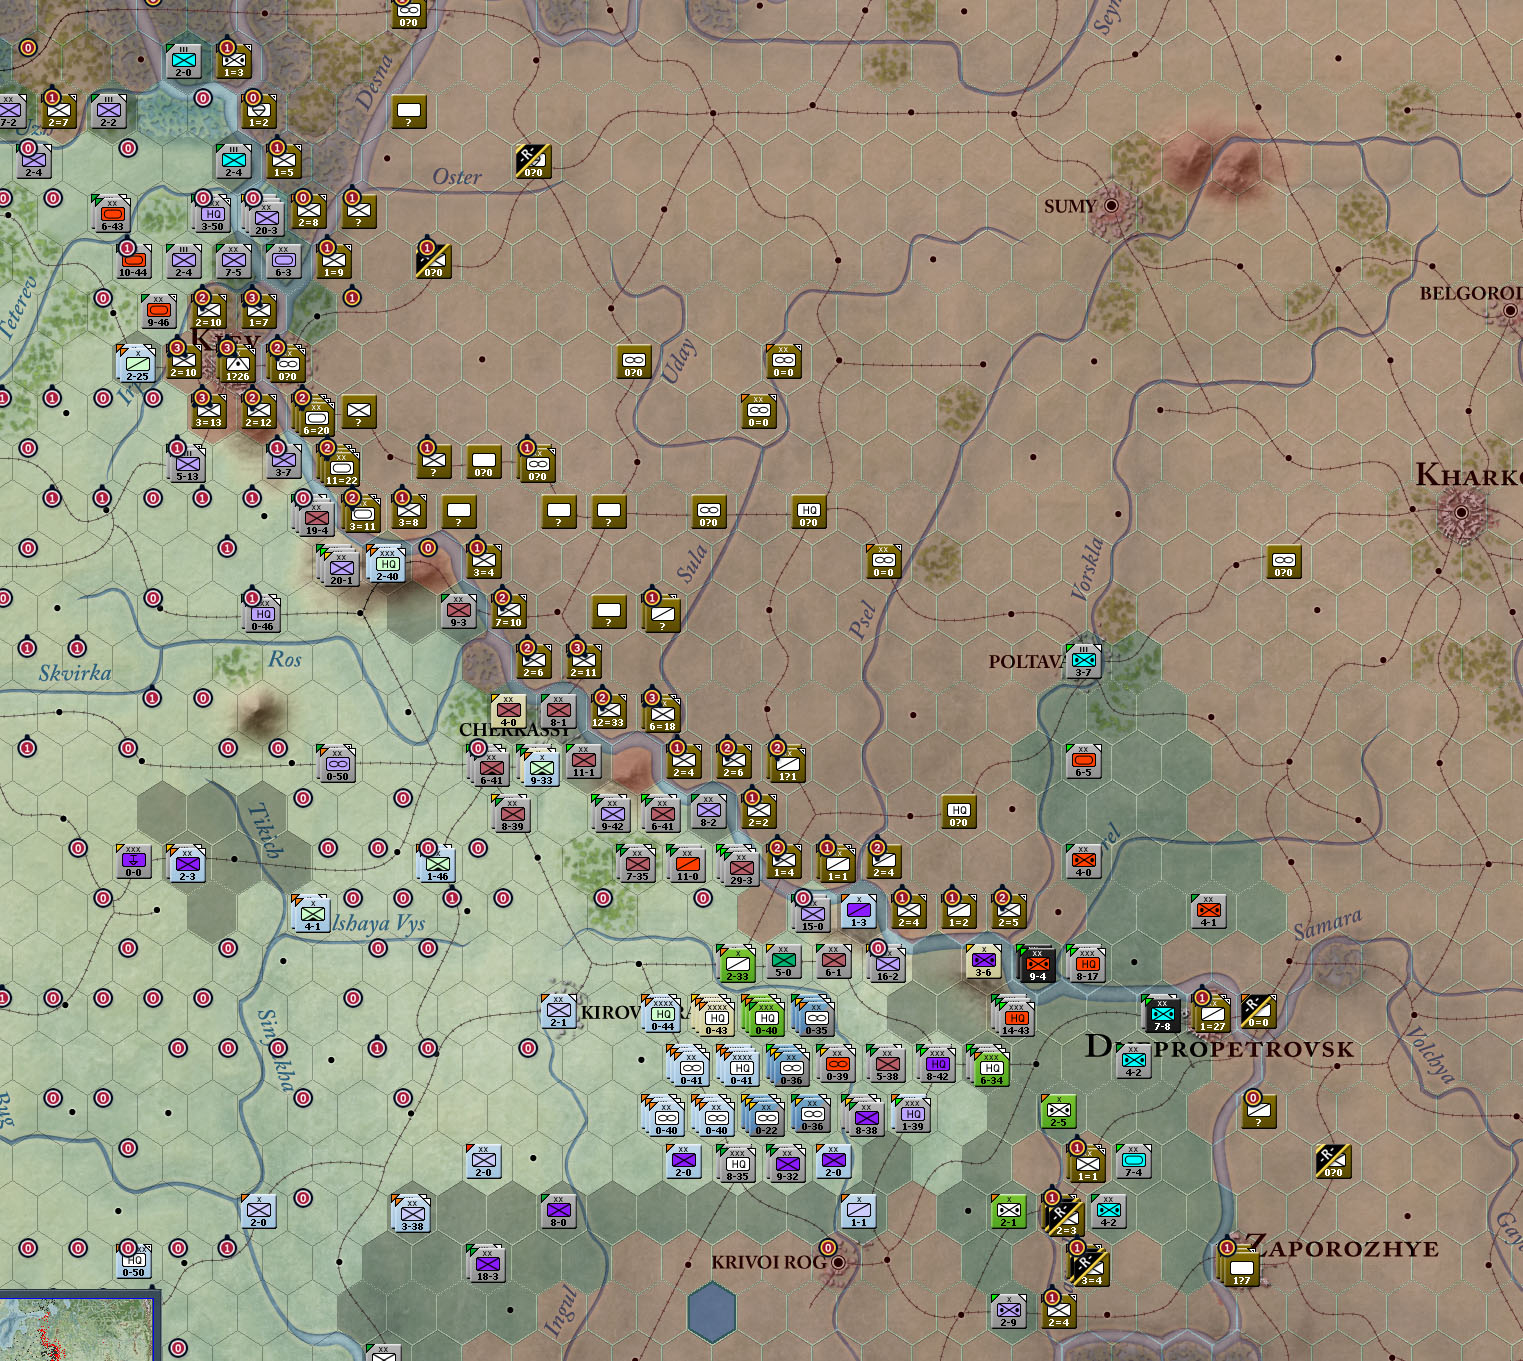Select the Soviet counter labeled 1=9
Viewport: 1523px width, 1361px height.
[x=334, y=262]
